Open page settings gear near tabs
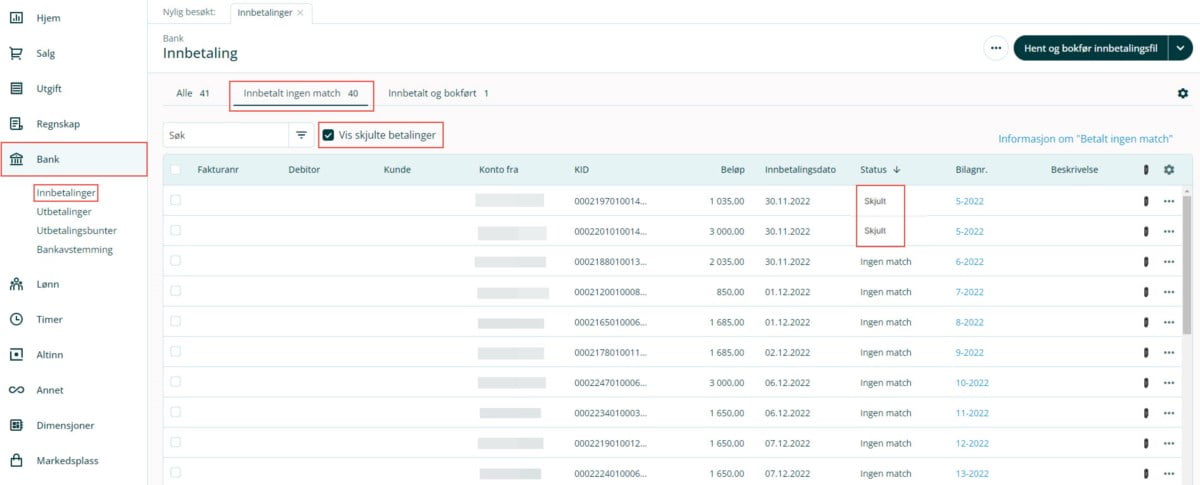The image size is (1200, 485). 1183,93
